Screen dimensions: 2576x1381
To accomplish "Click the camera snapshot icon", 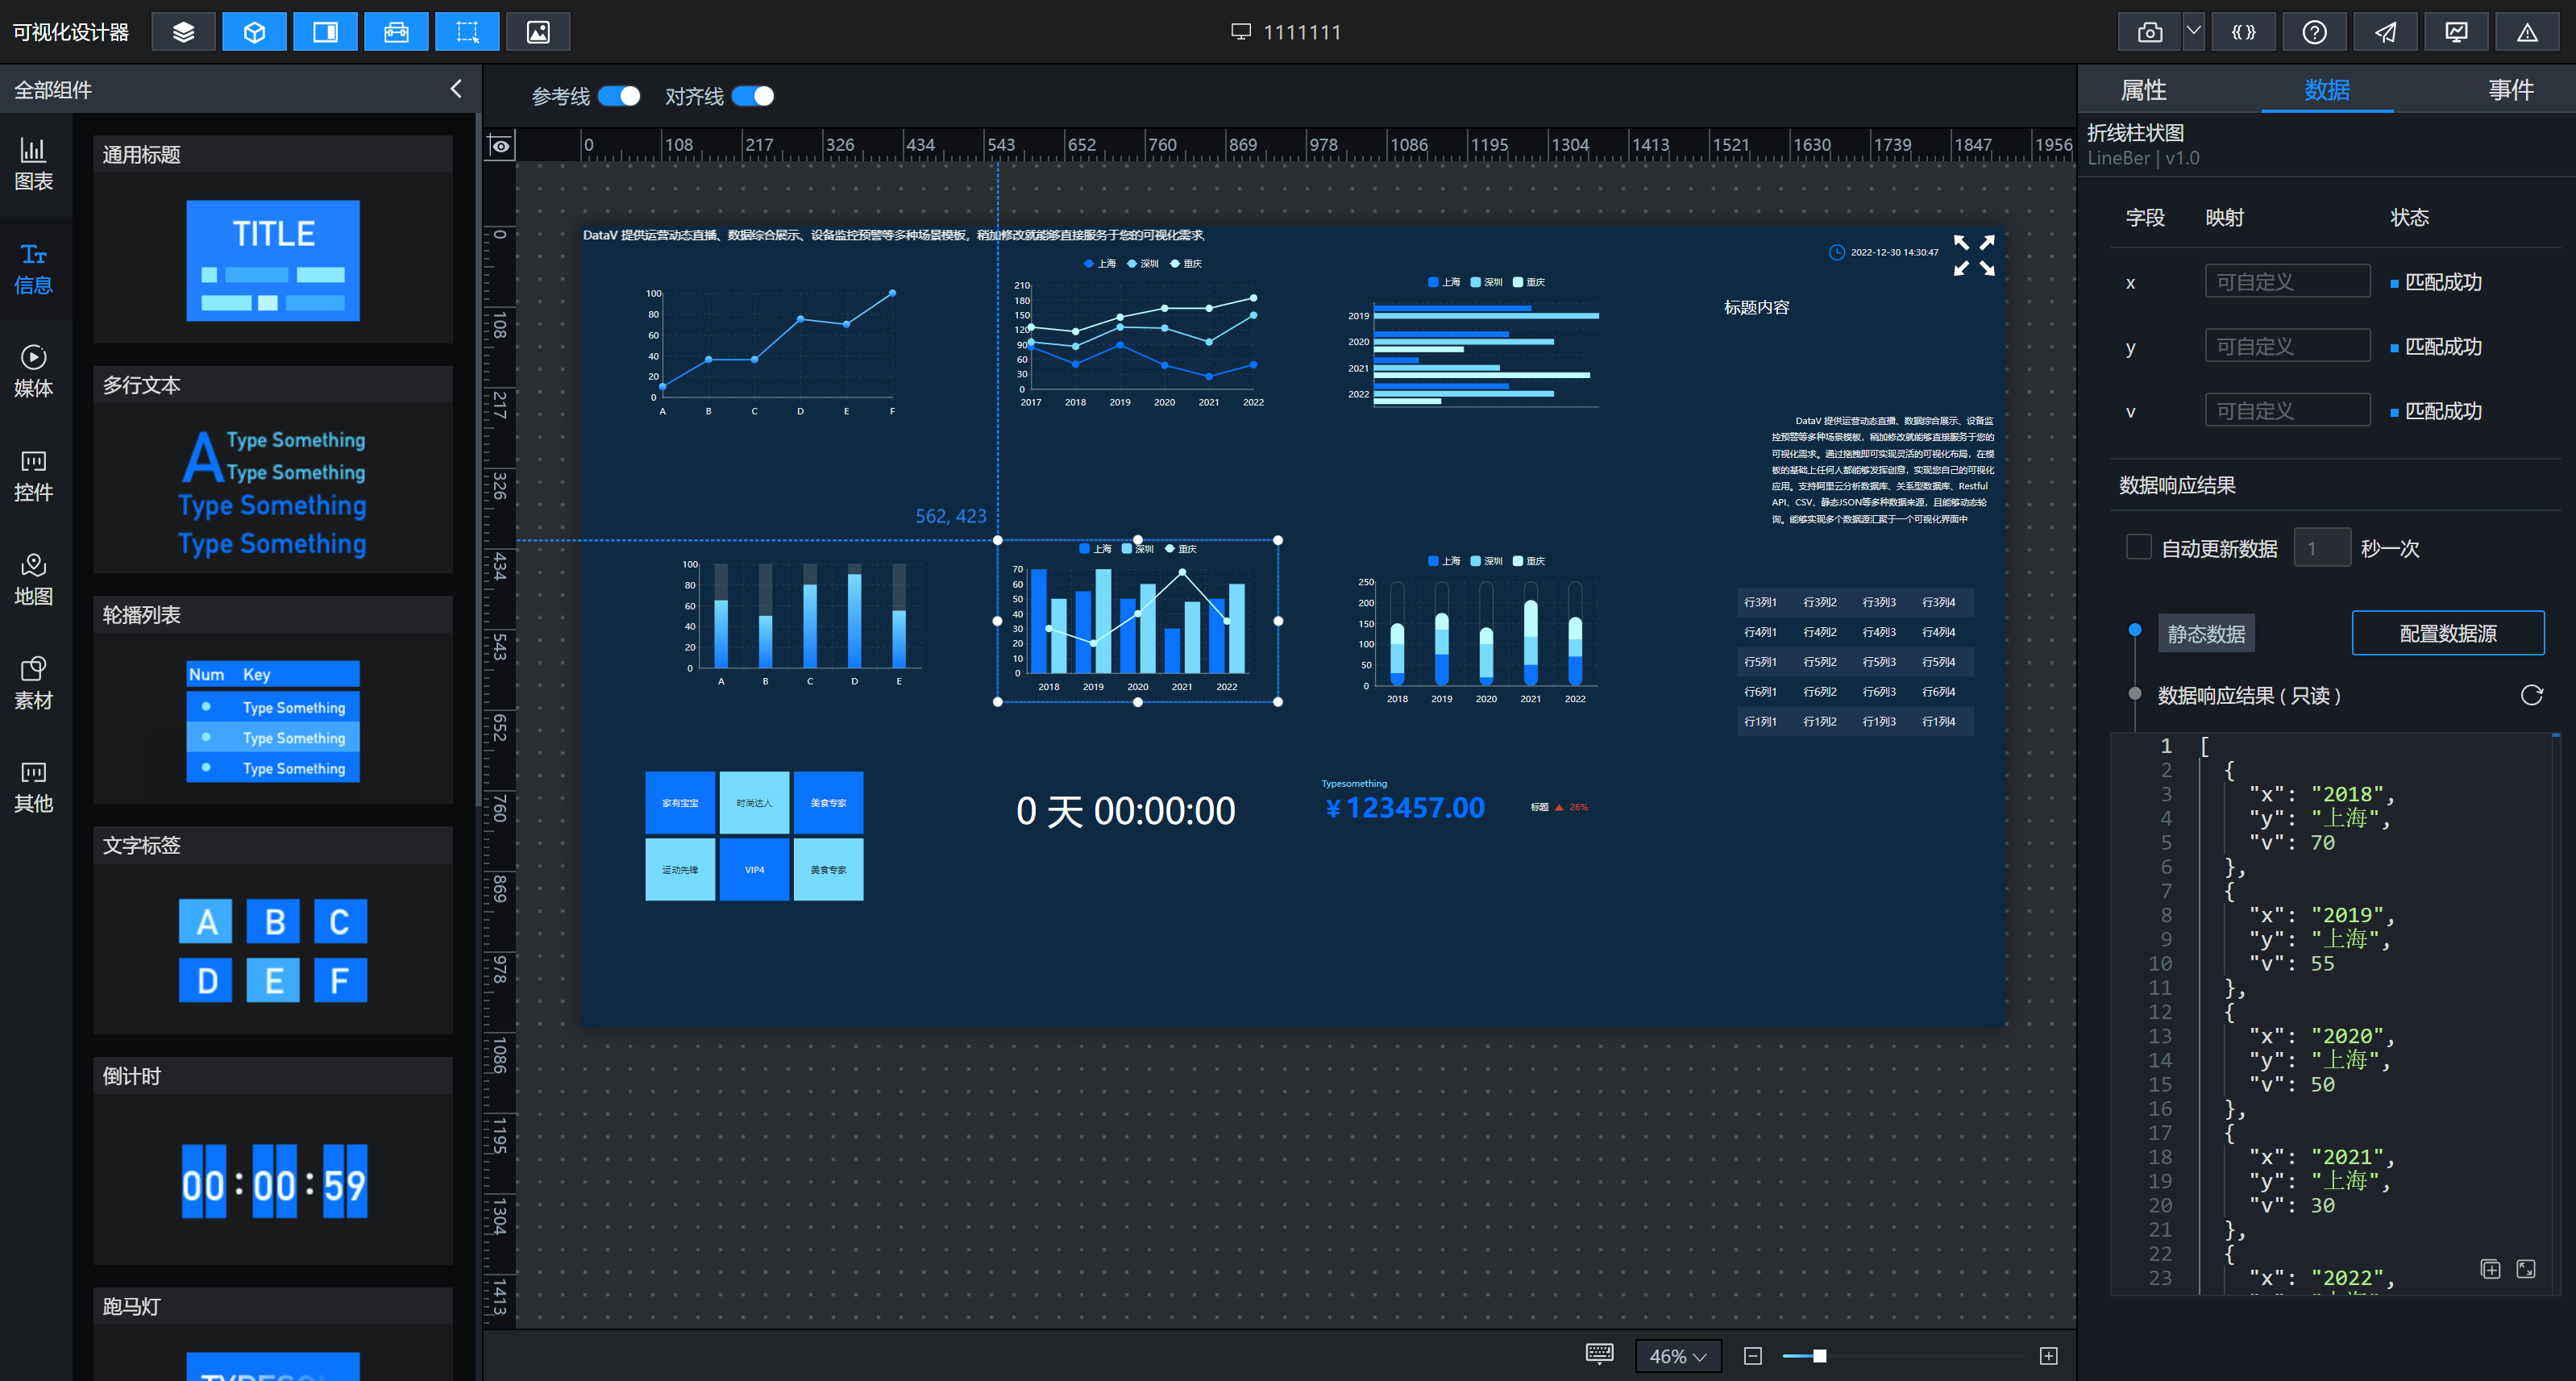I will click(x=2150, y=32).
